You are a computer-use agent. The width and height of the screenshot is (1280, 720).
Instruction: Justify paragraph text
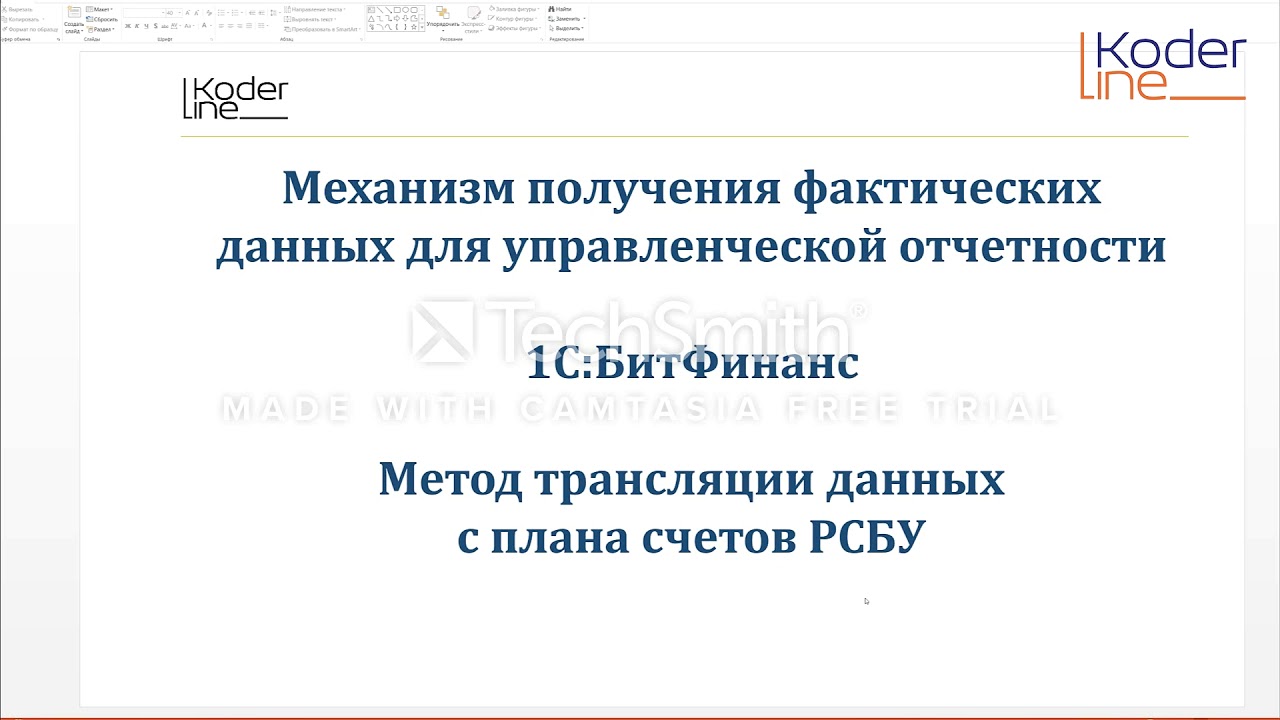249,26
